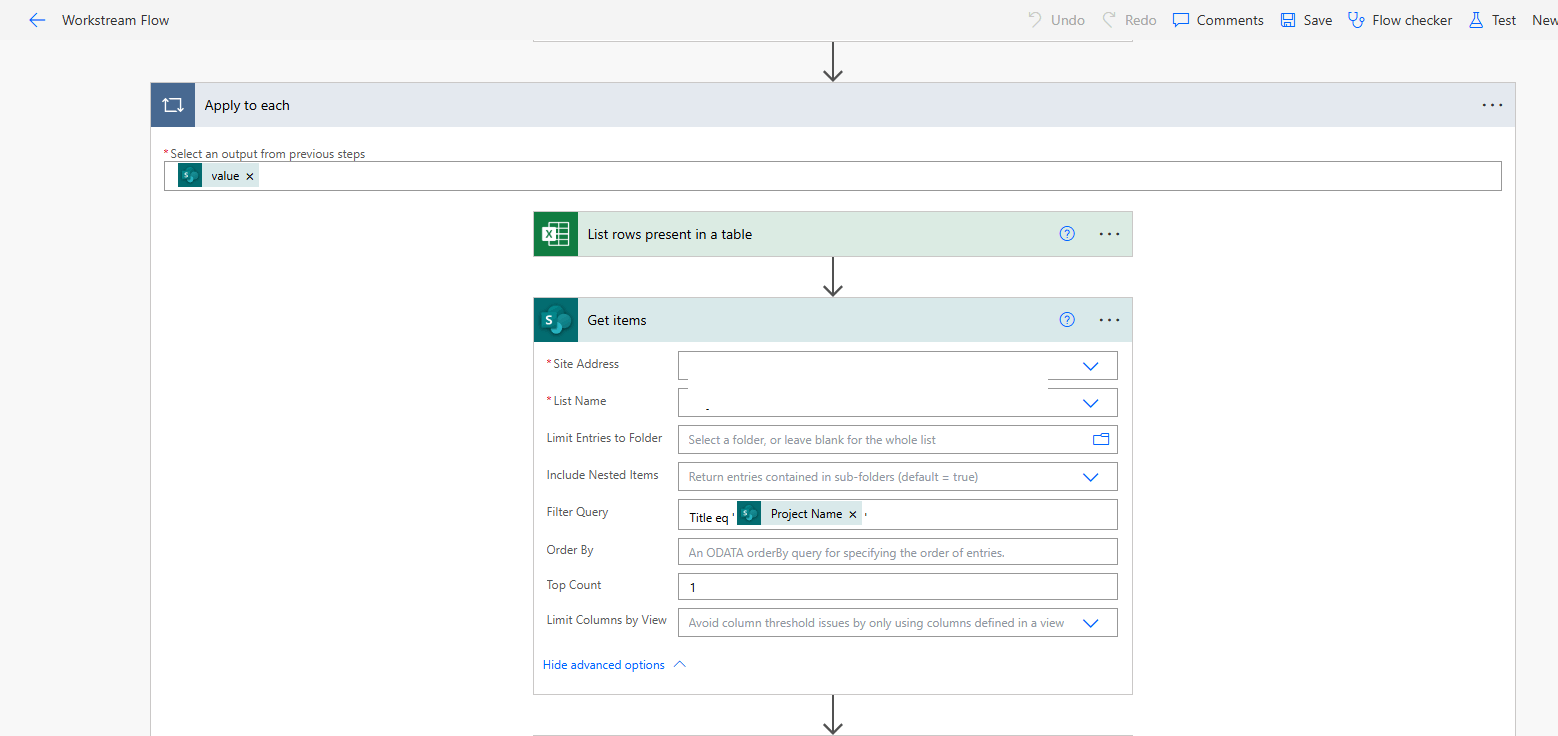Collapse the Get items action header
This screenshot has width=1558, height=736.
coord(832,320)
